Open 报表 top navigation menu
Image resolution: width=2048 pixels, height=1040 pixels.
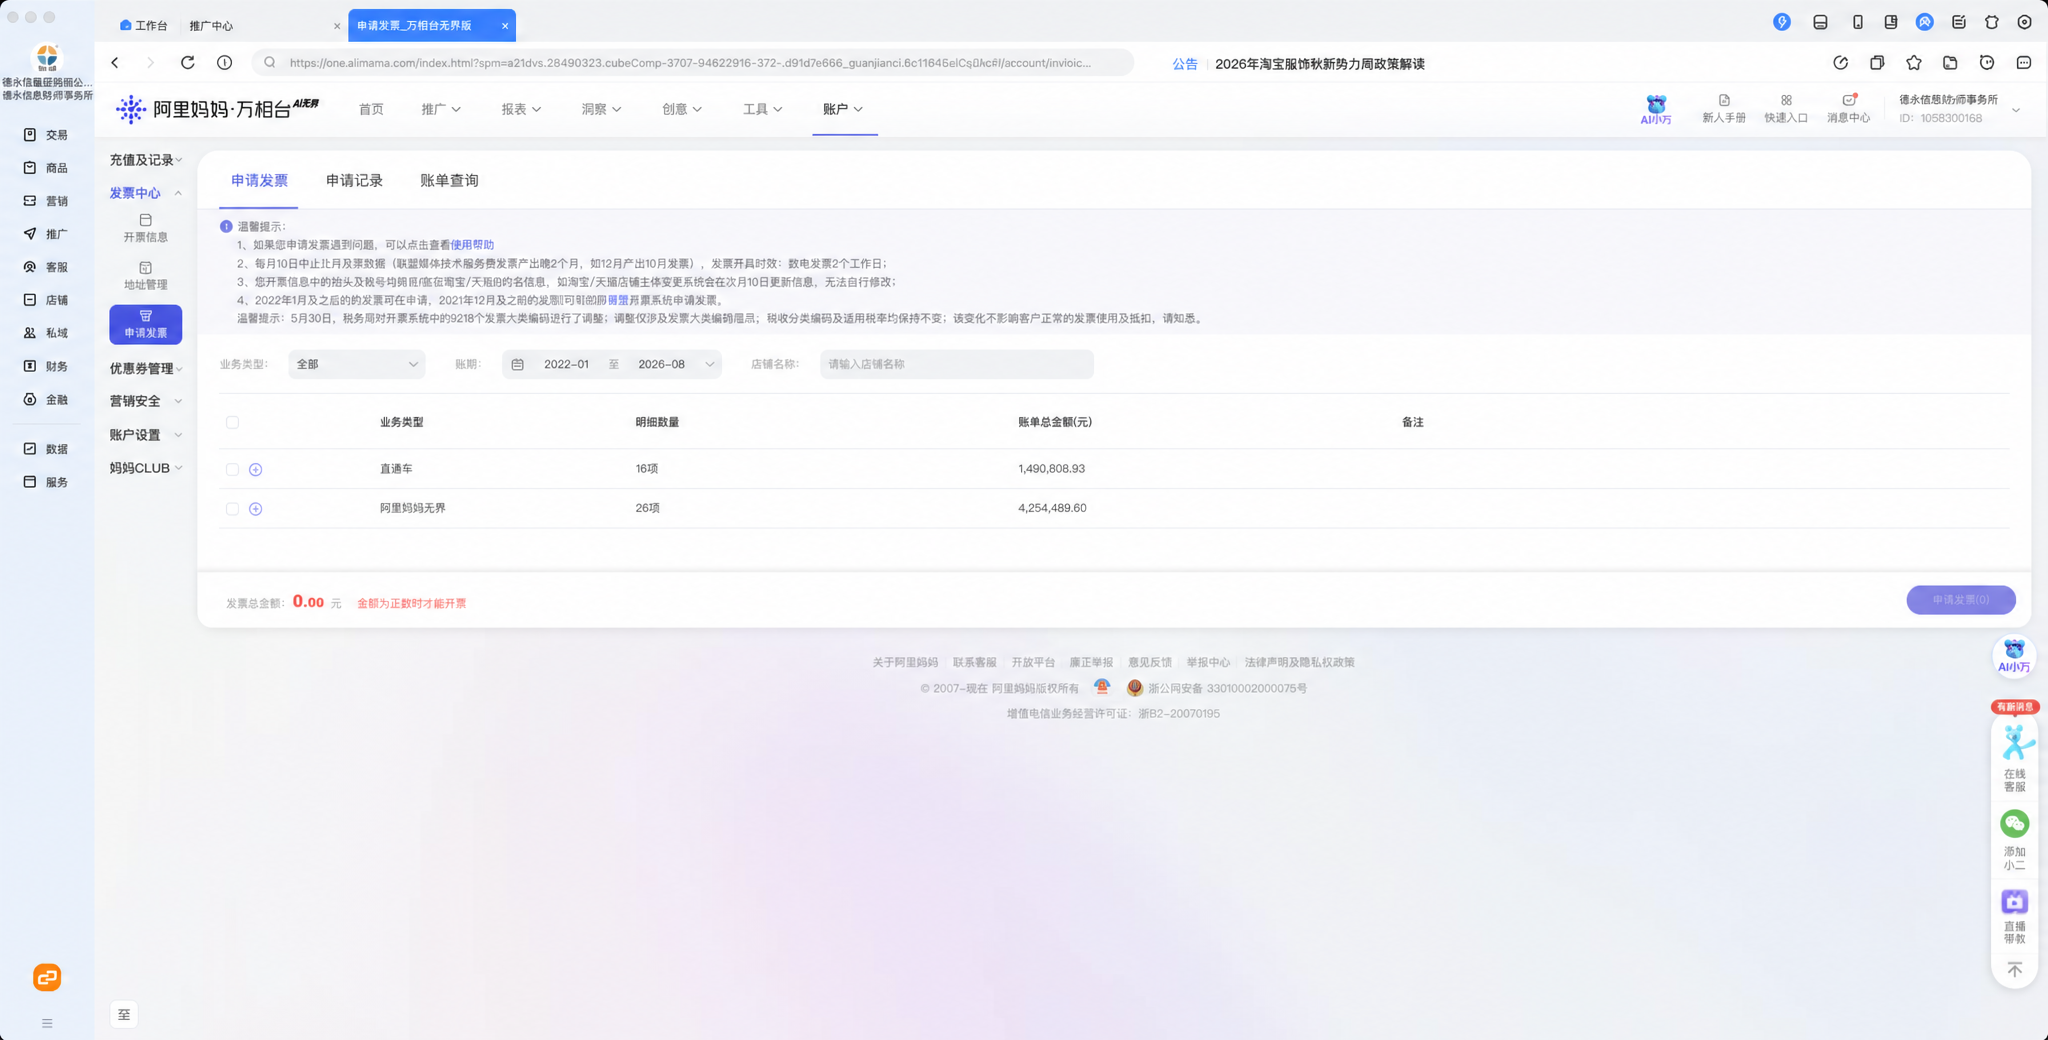point(521,109)
